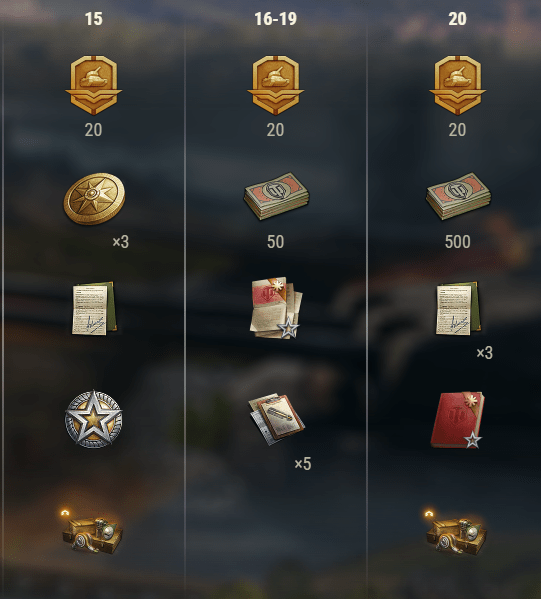Open the equipment crate reward in column 15
This screenshot has height=599, width=541.
[x=92, y=532]
